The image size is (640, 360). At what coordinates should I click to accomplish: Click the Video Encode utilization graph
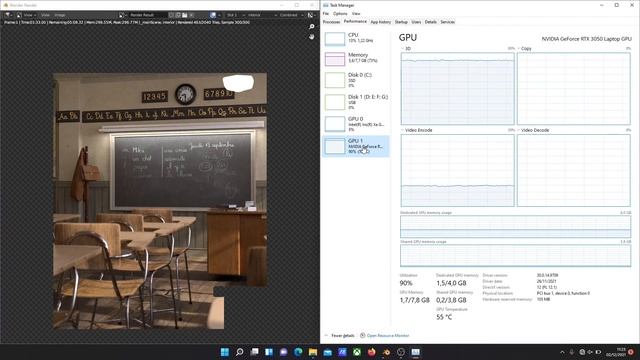click(458, 170)
